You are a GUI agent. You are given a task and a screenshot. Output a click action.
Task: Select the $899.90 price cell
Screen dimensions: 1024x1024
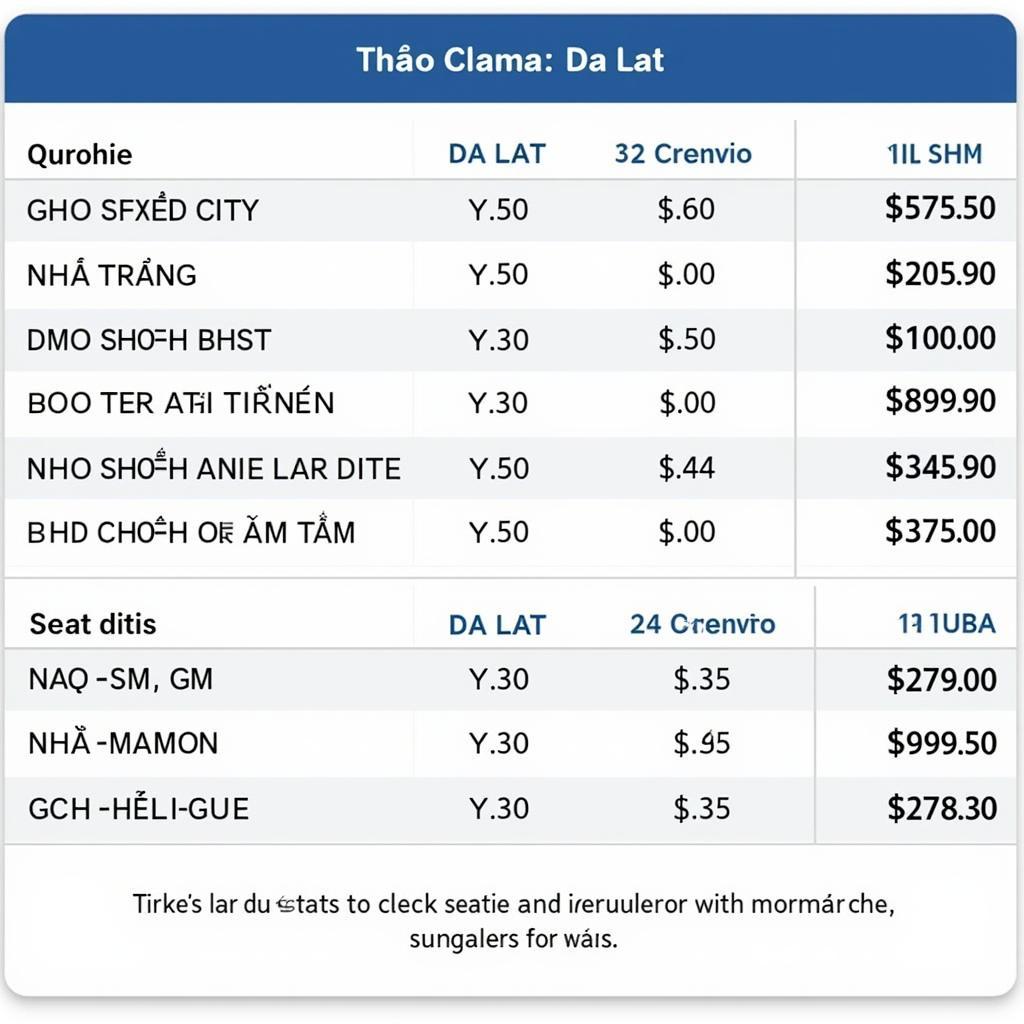(940, 402)
